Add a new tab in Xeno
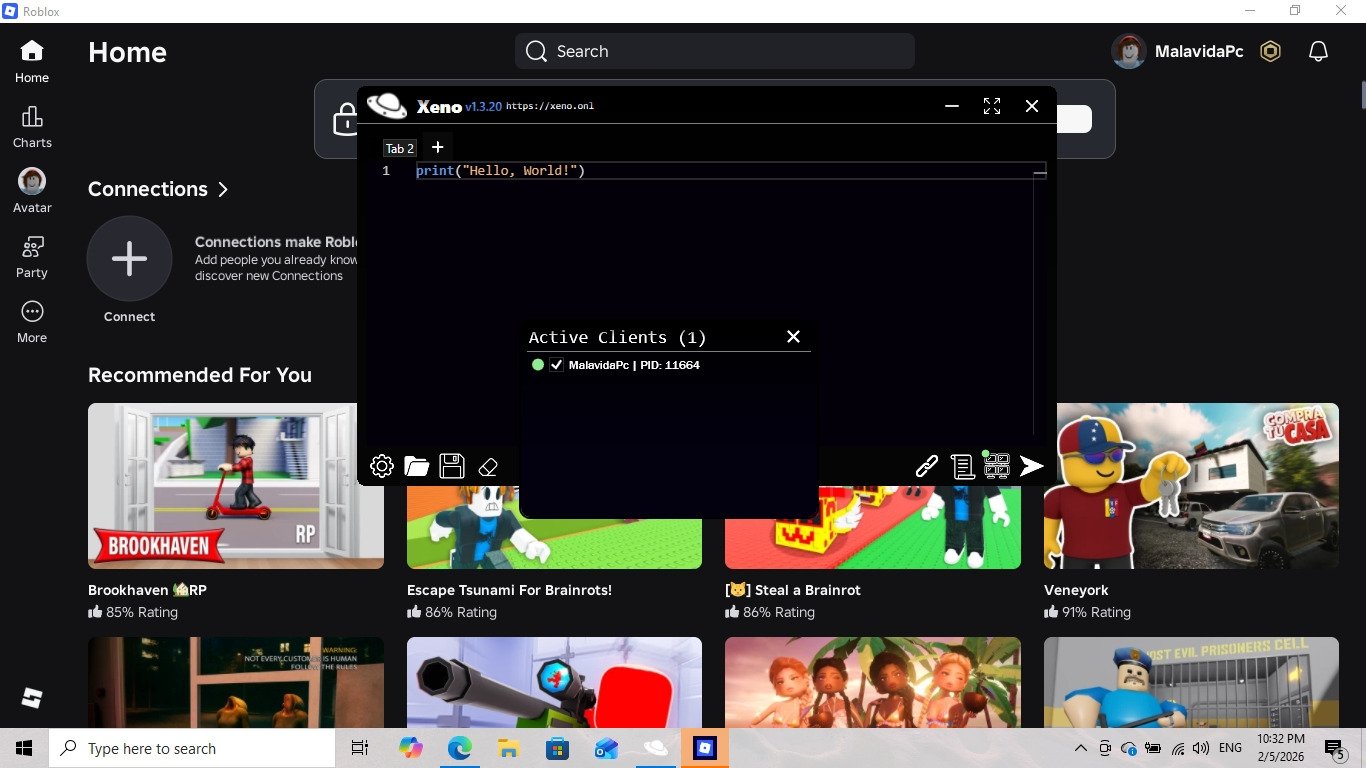 click(x=437, y=147)
